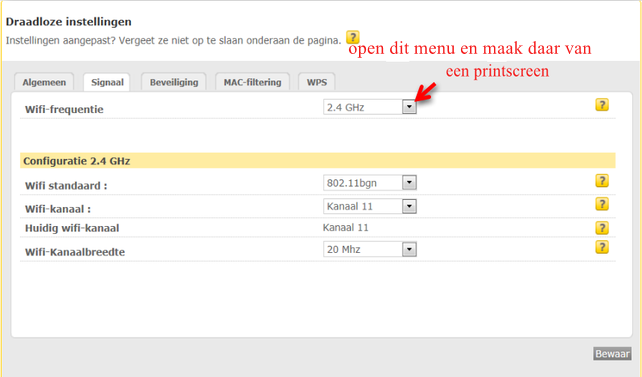Viewport: 642px width, 377px height.
Task: Click the Huidig wifi-kanaal value Kanaal 11
Action: click(346, 228)
